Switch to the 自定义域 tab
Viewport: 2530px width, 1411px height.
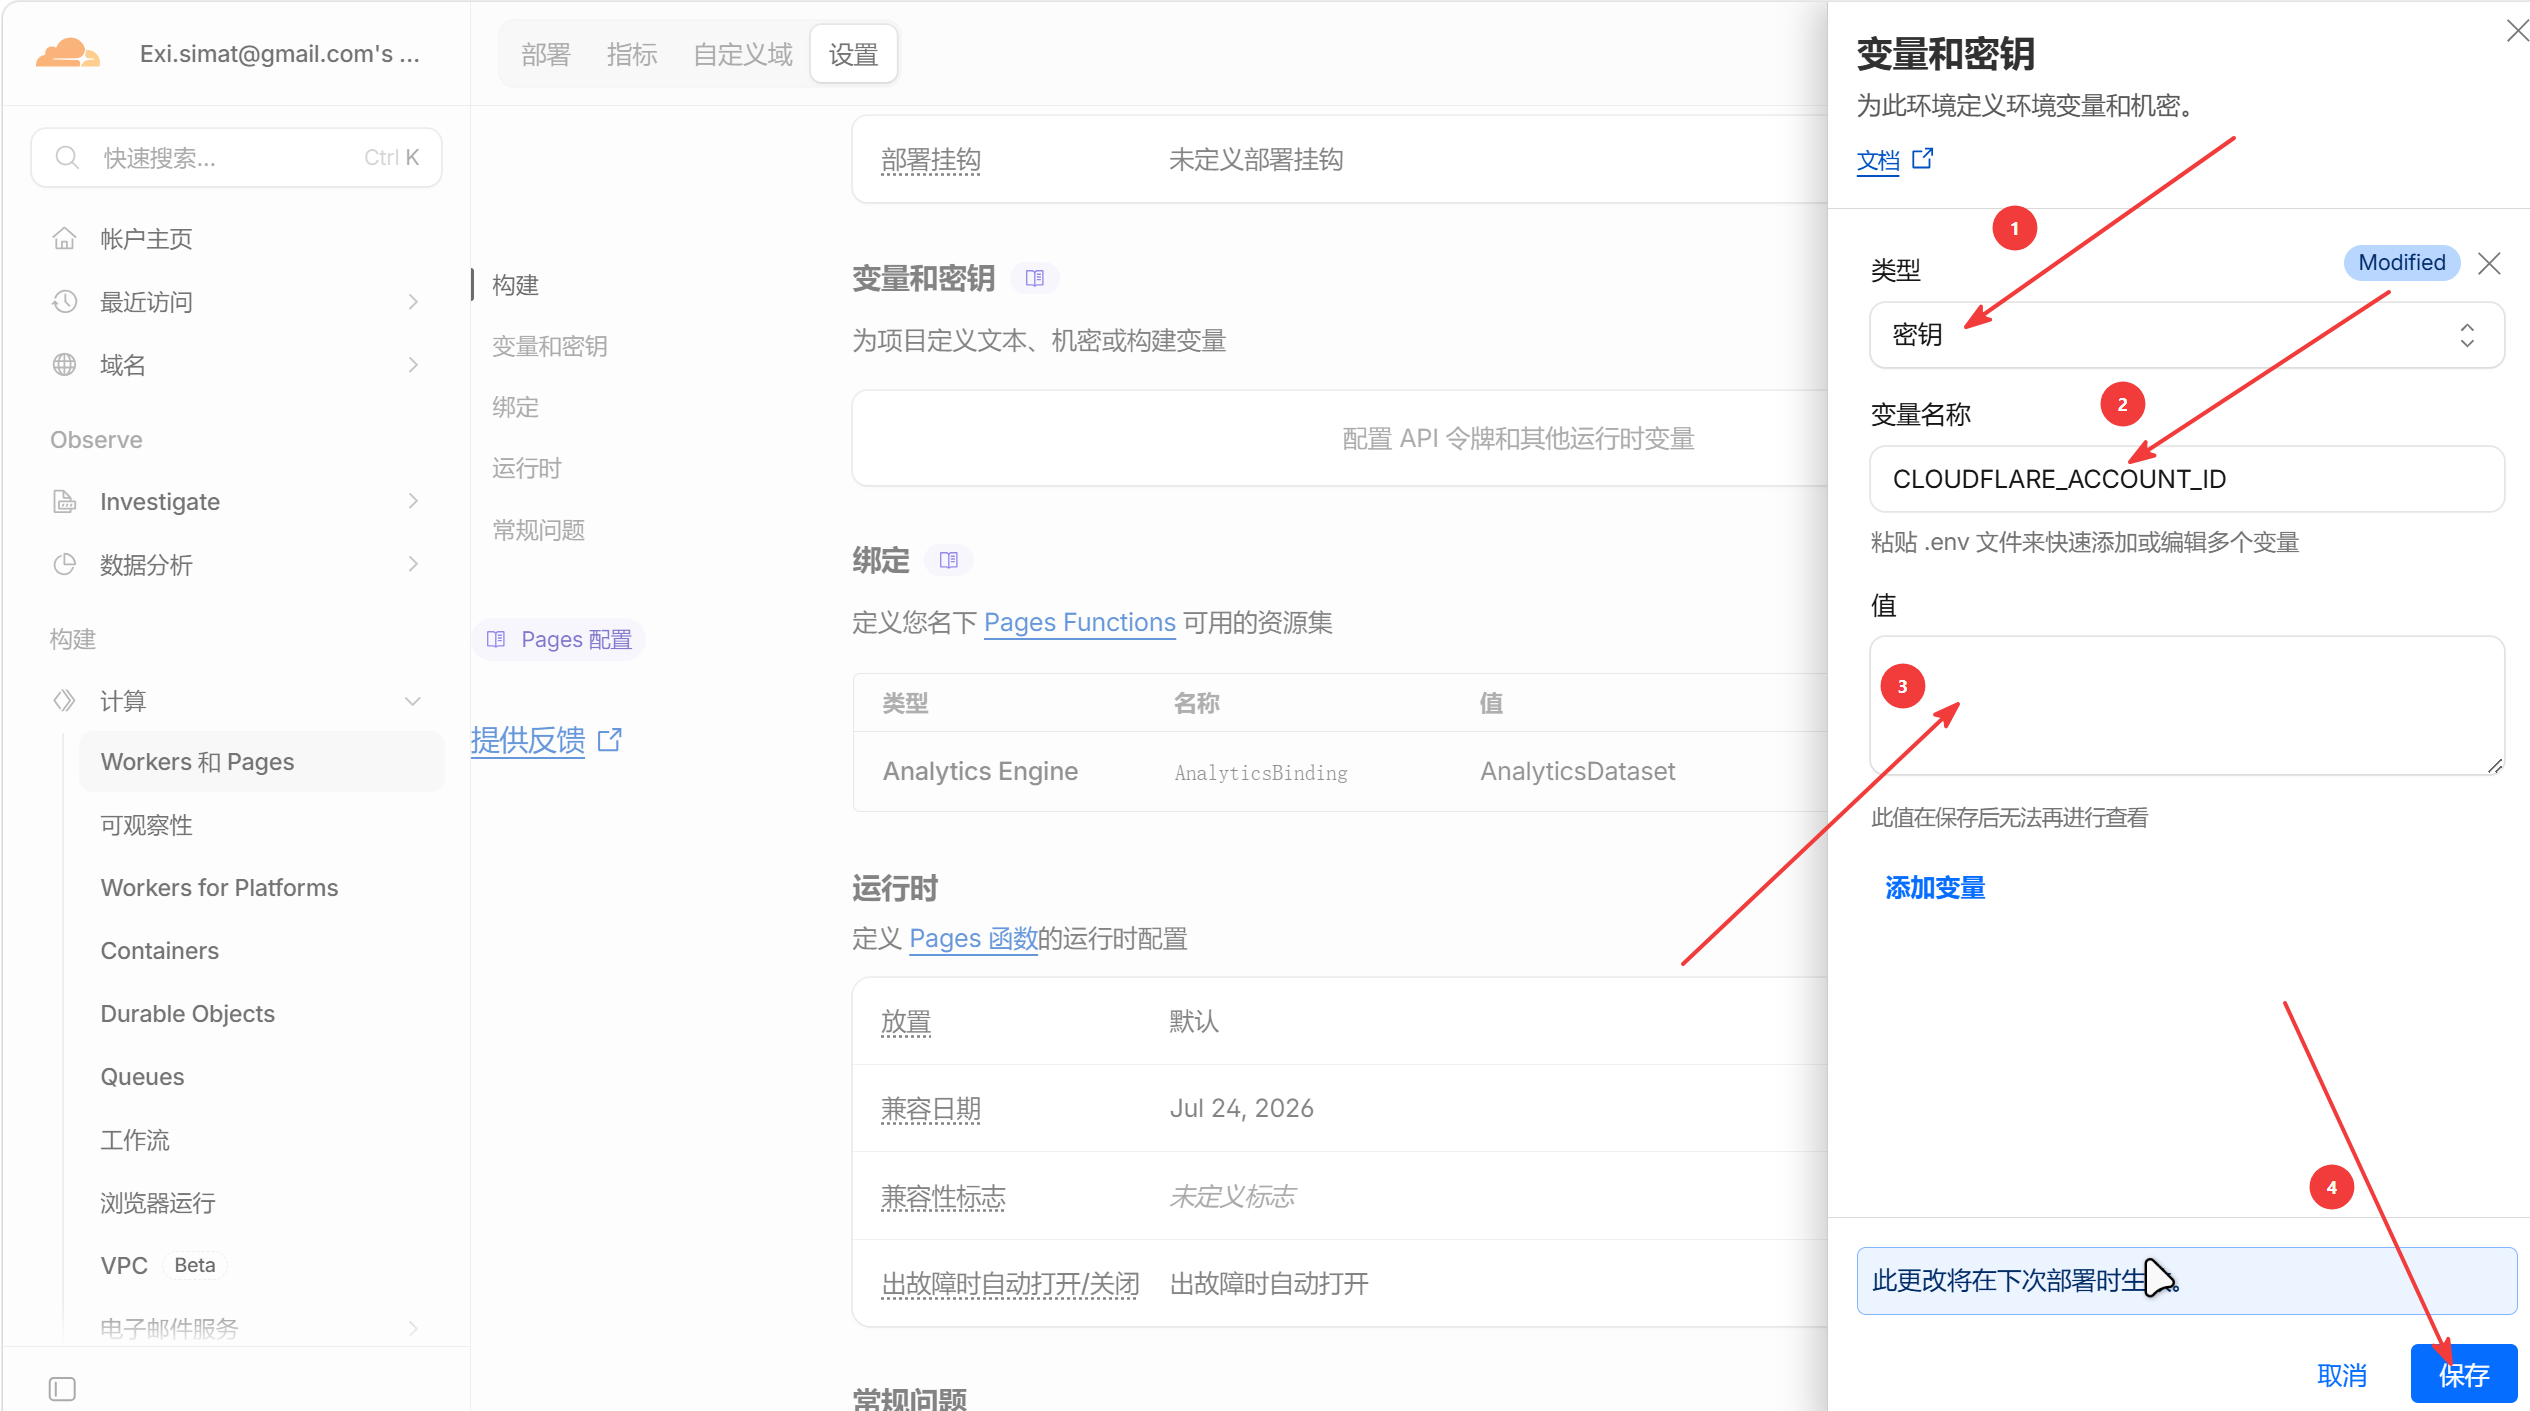(x=743, y=54)
